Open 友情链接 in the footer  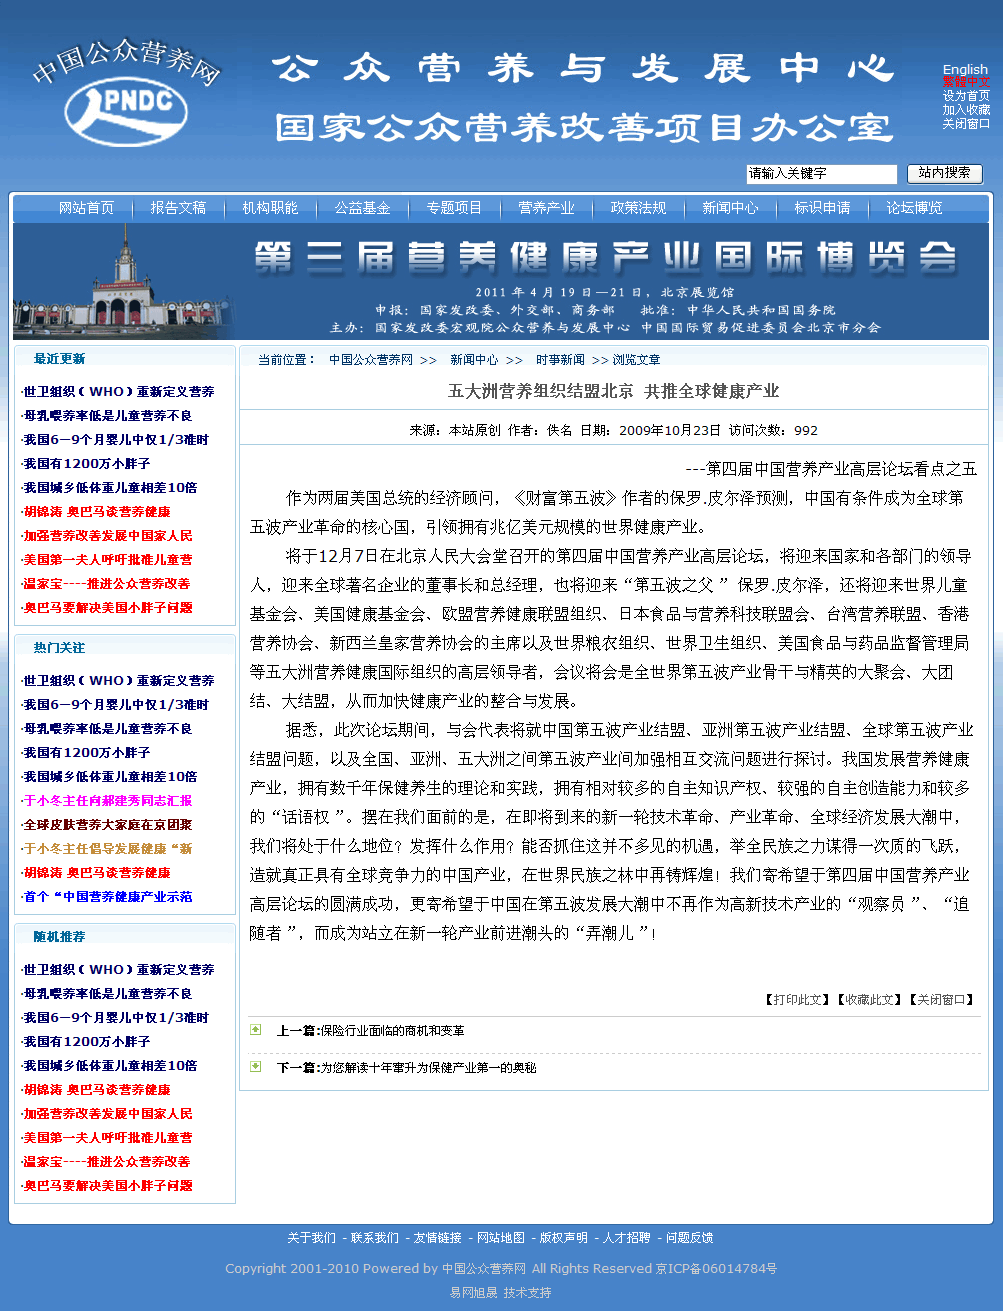438,1238
